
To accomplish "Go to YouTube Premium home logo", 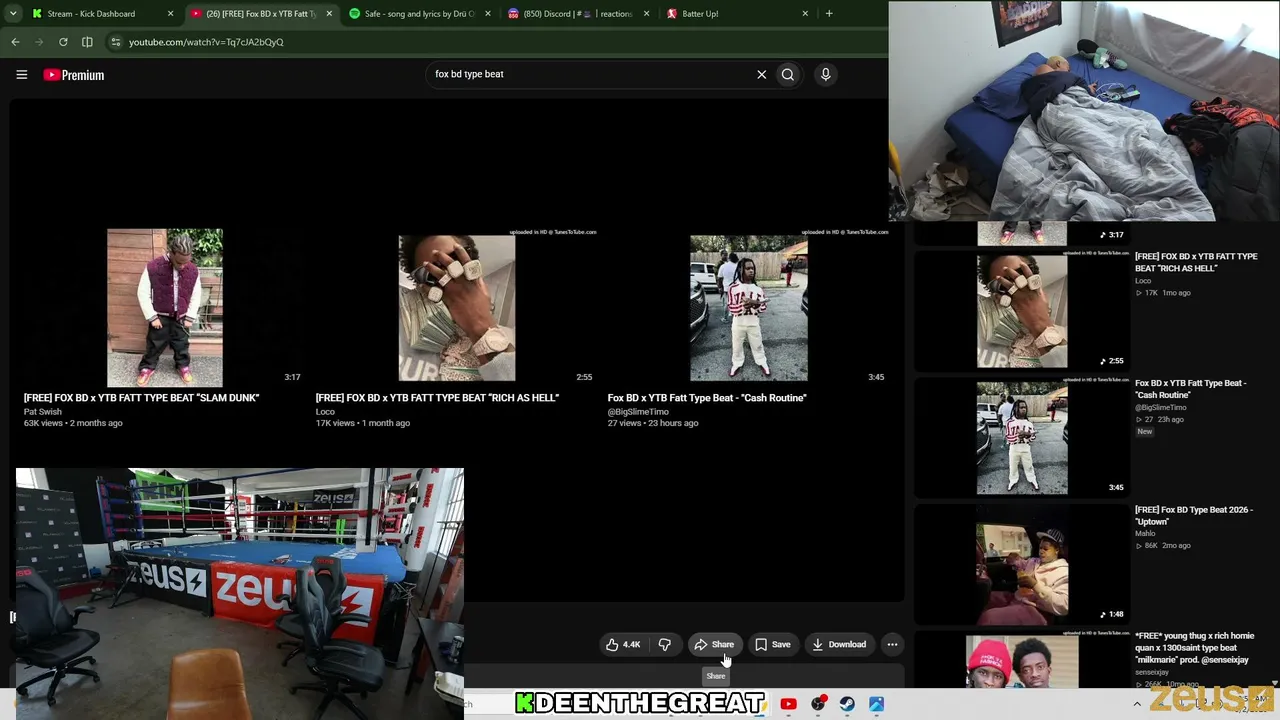I will (x=74, y=75).
